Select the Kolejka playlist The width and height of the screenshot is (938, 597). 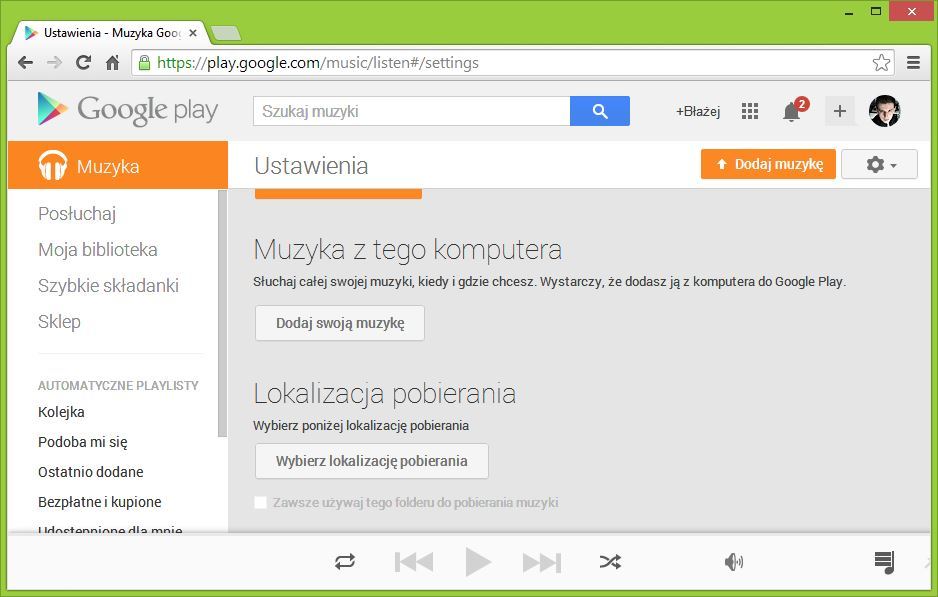61,412
